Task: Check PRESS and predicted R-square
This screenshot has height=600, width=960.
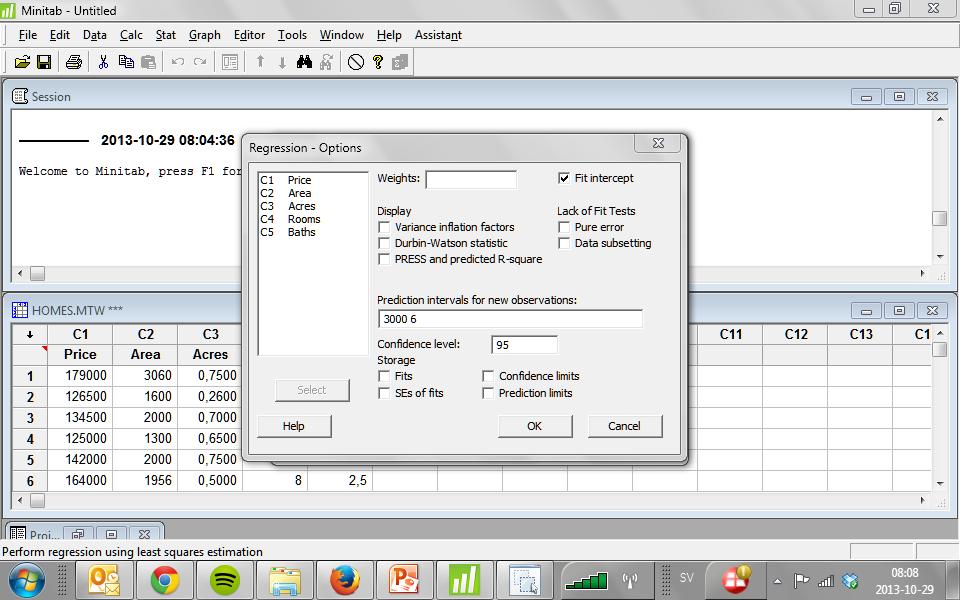Action: (x=384, y=259)
